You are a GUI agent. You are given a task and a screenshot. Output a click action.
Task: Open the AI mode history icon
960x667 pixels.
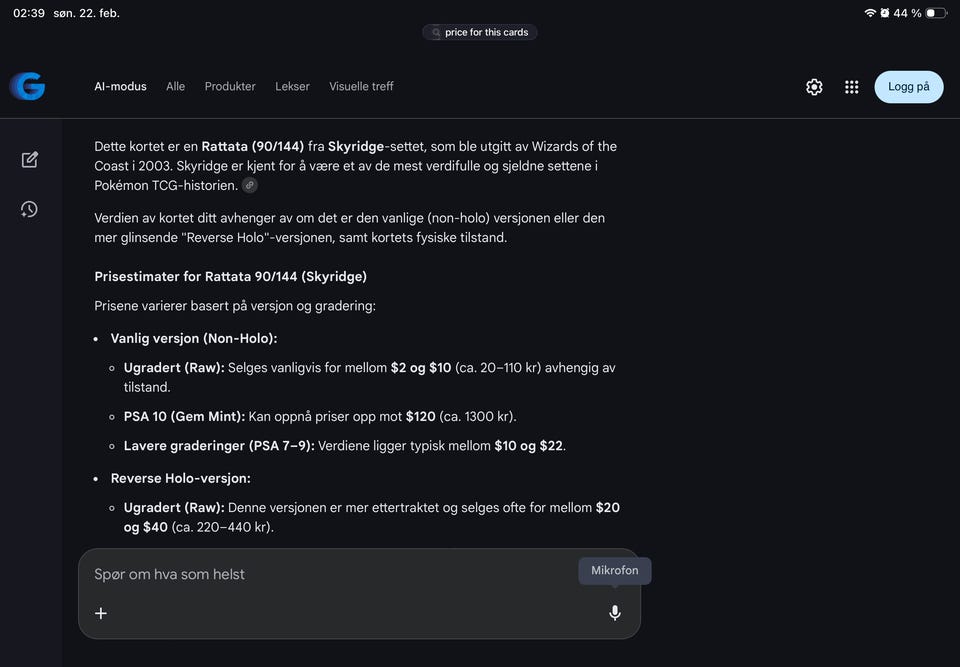pos(30,209)
